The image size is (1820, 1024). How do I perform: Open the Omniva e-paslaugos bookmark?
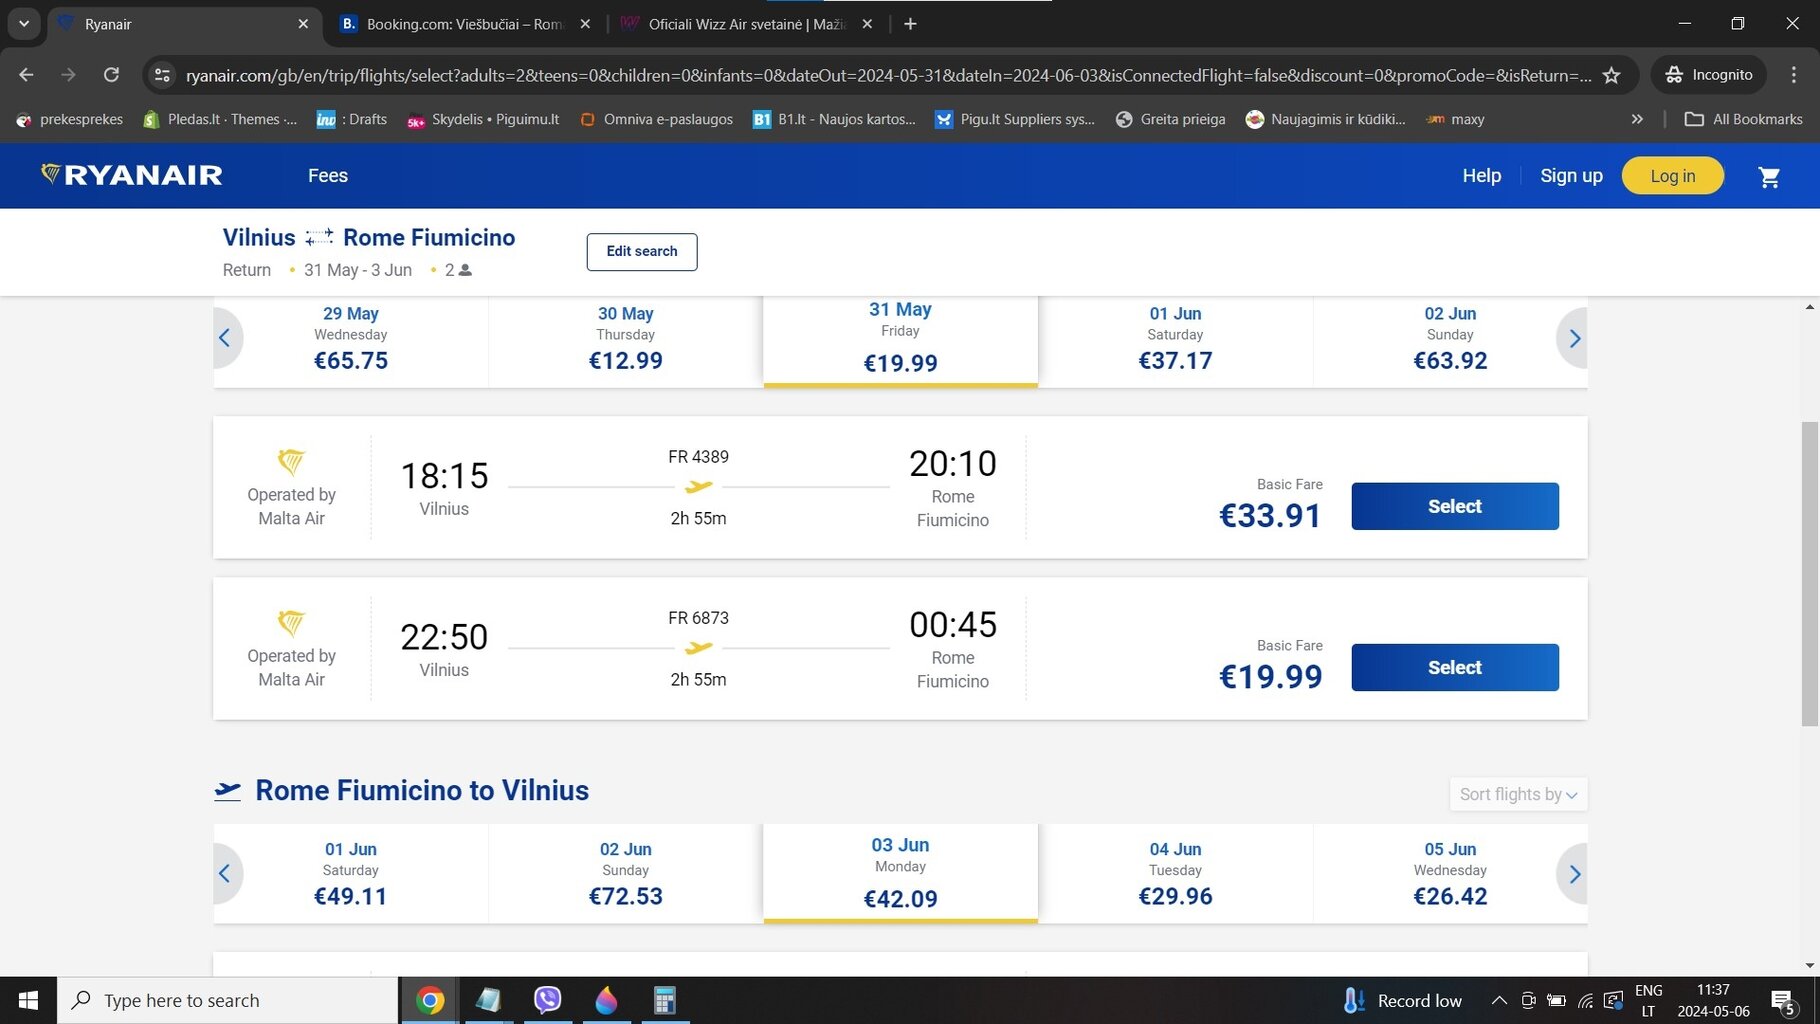pyautogui.click(x=657, y=119)
